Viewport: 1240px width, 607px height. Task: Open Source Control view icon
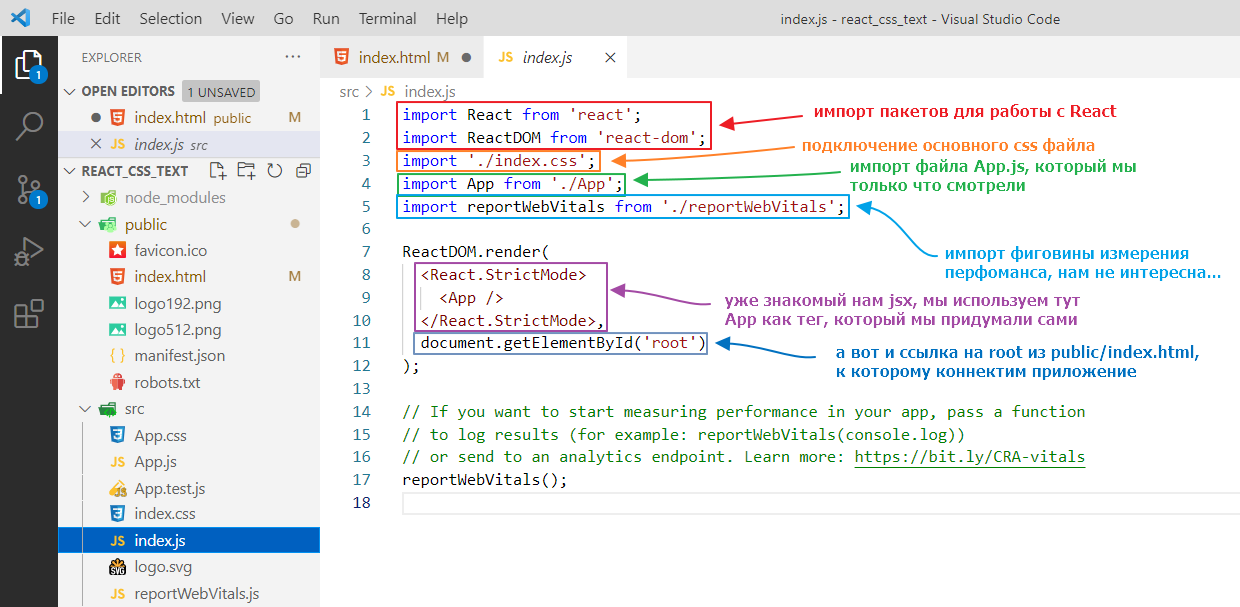(x=28, y=189)
